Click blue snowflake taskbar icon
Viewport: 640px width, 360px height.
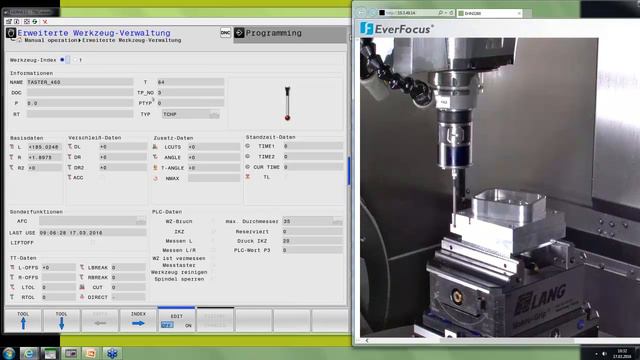[x=112, y=353]
